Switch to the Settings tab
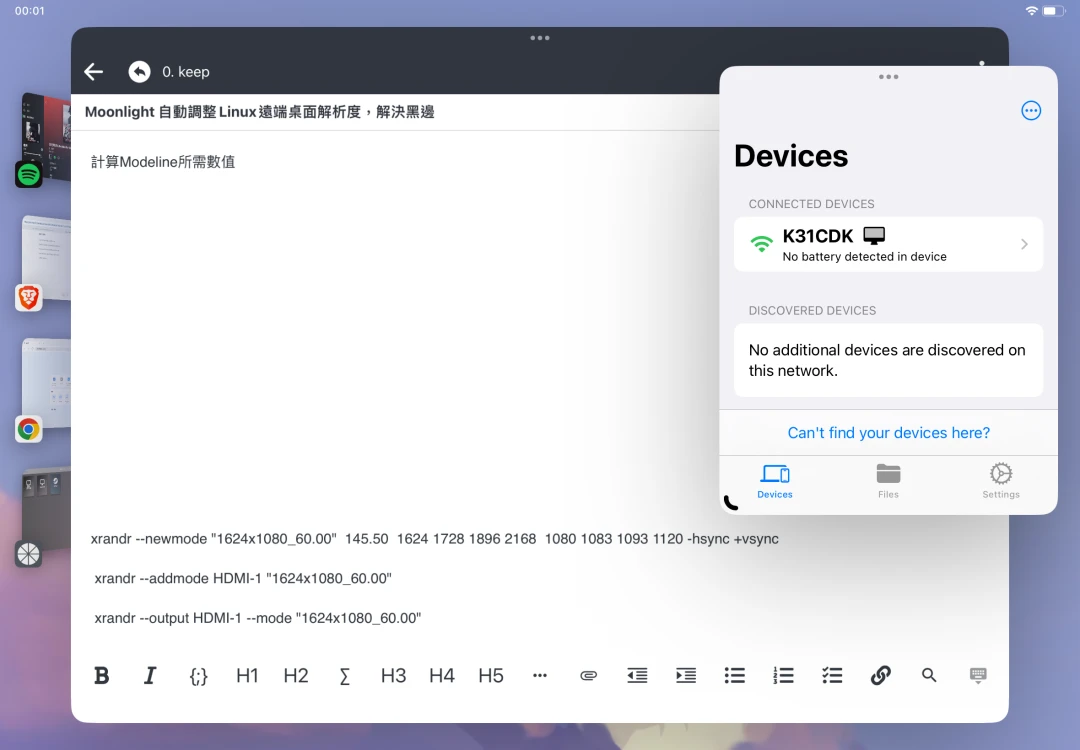Viewport: 1080px width, 750px height. point(1000,480)
